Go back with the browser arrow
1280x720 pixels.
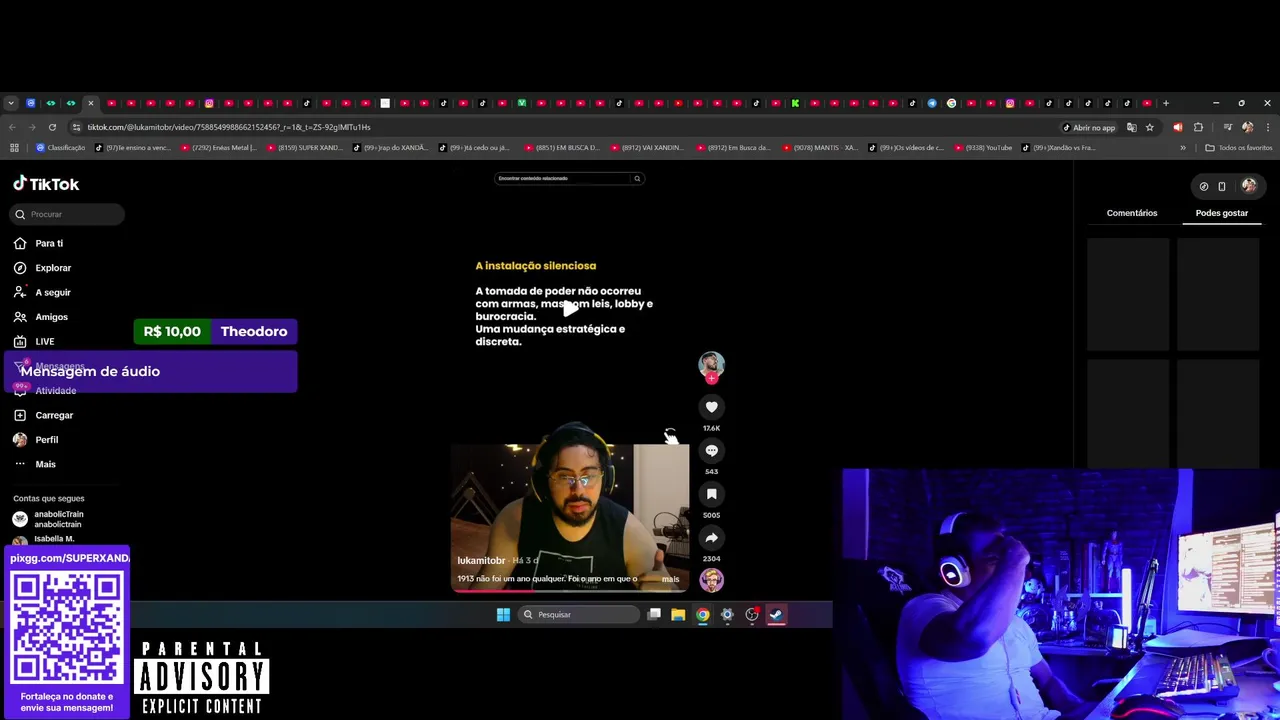[12, 127]
